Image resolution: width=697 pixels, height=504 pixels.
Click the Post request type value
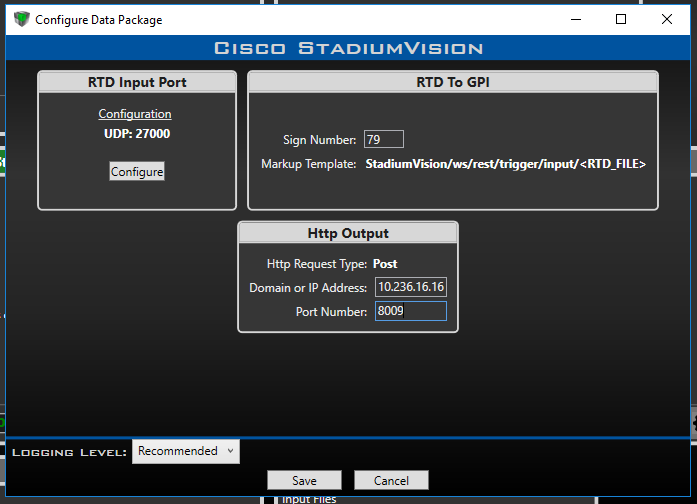point(385,264)
